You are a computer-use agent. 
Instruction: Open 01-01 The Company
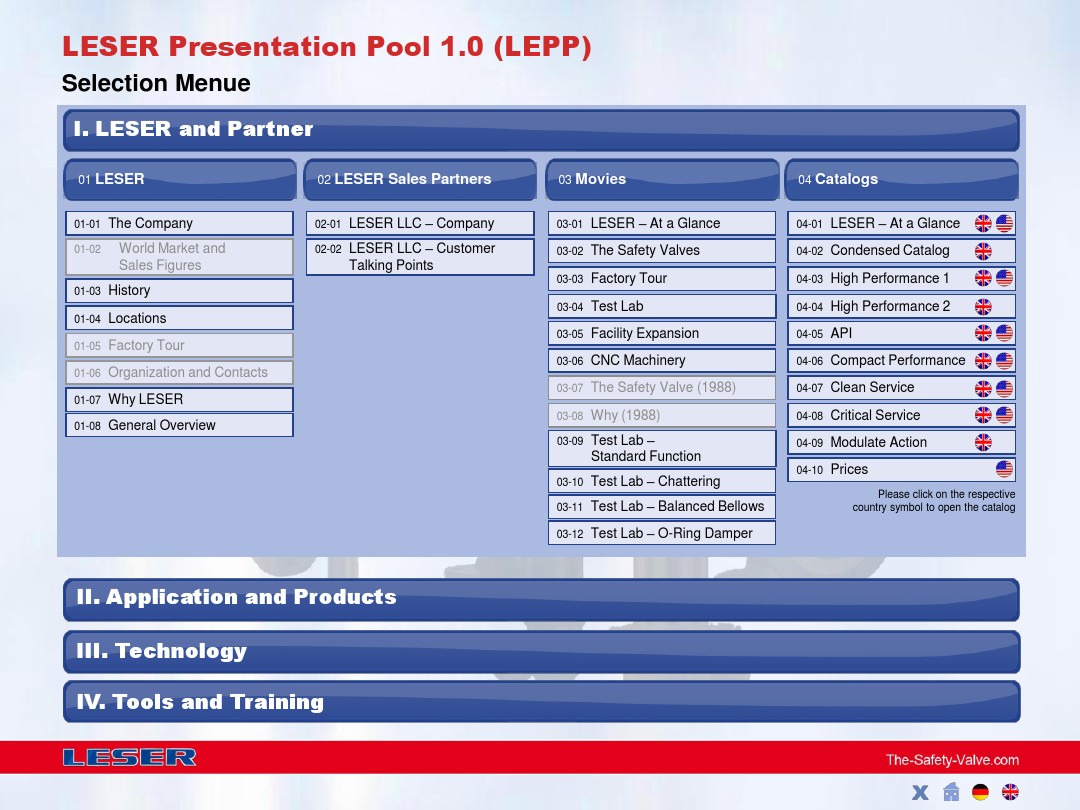coord(180,223)
